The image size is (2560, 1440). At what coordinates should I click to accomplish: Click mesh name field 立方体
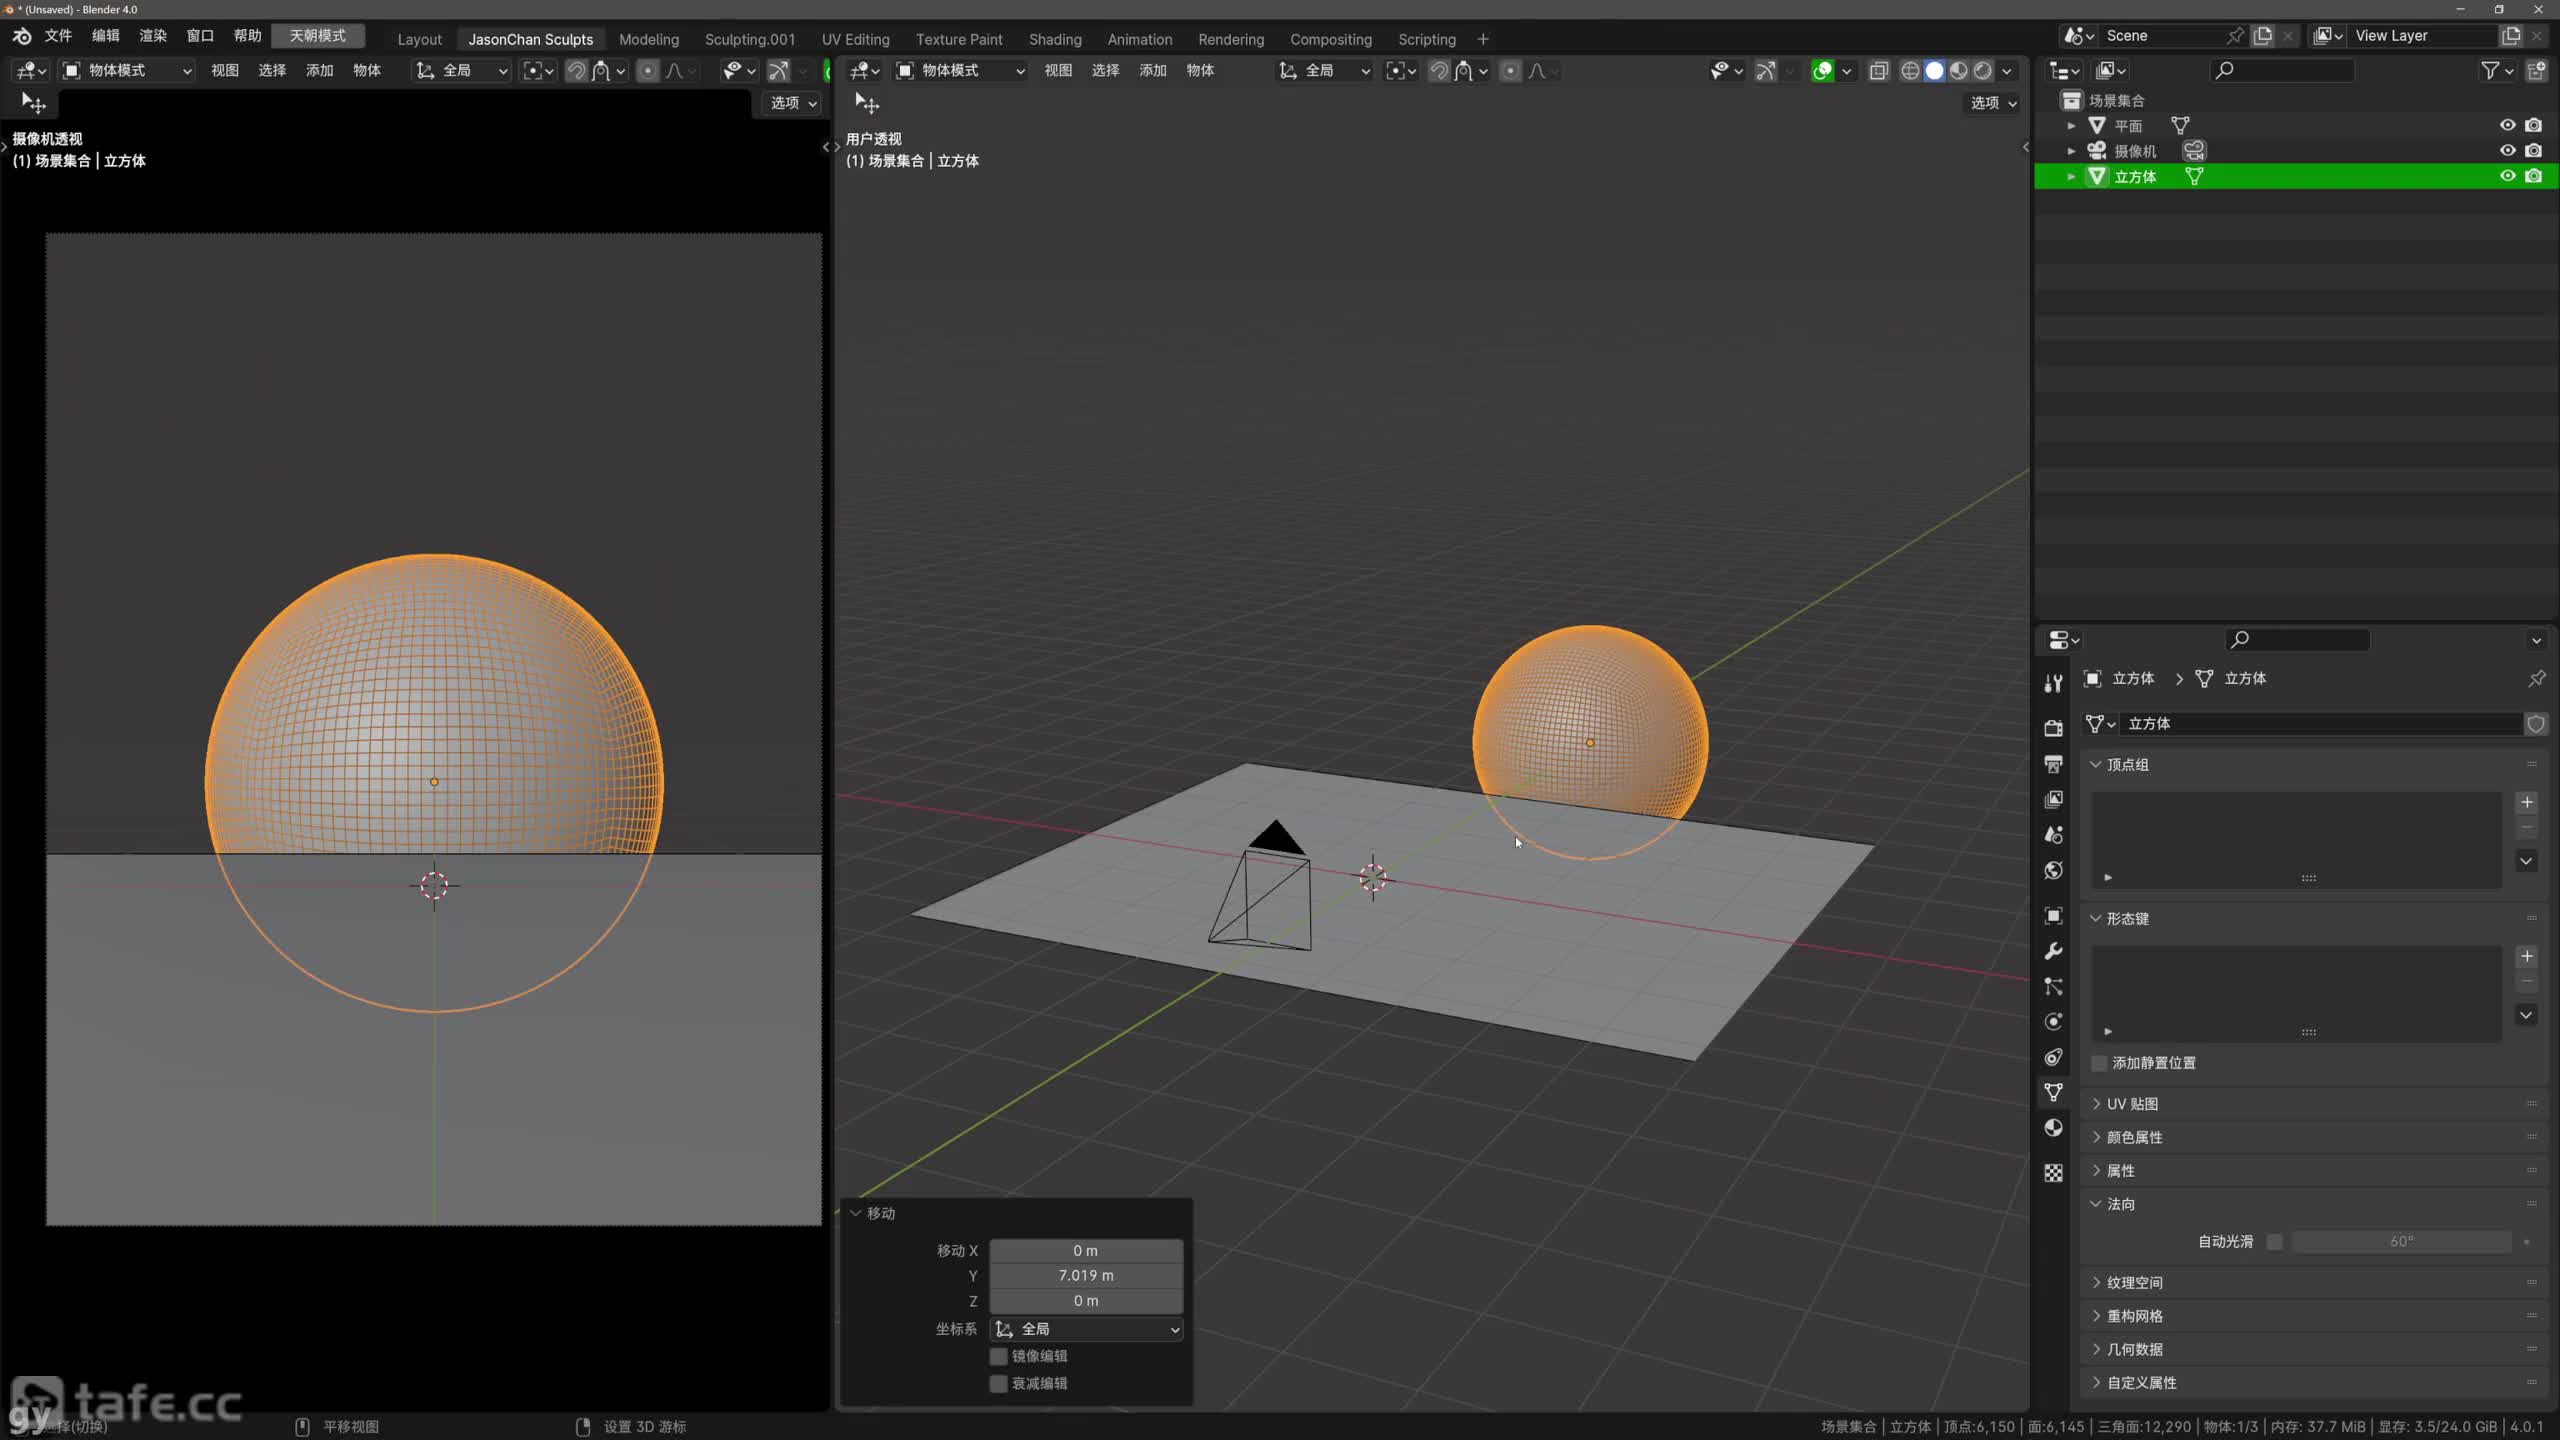[x=2320, y=724]
